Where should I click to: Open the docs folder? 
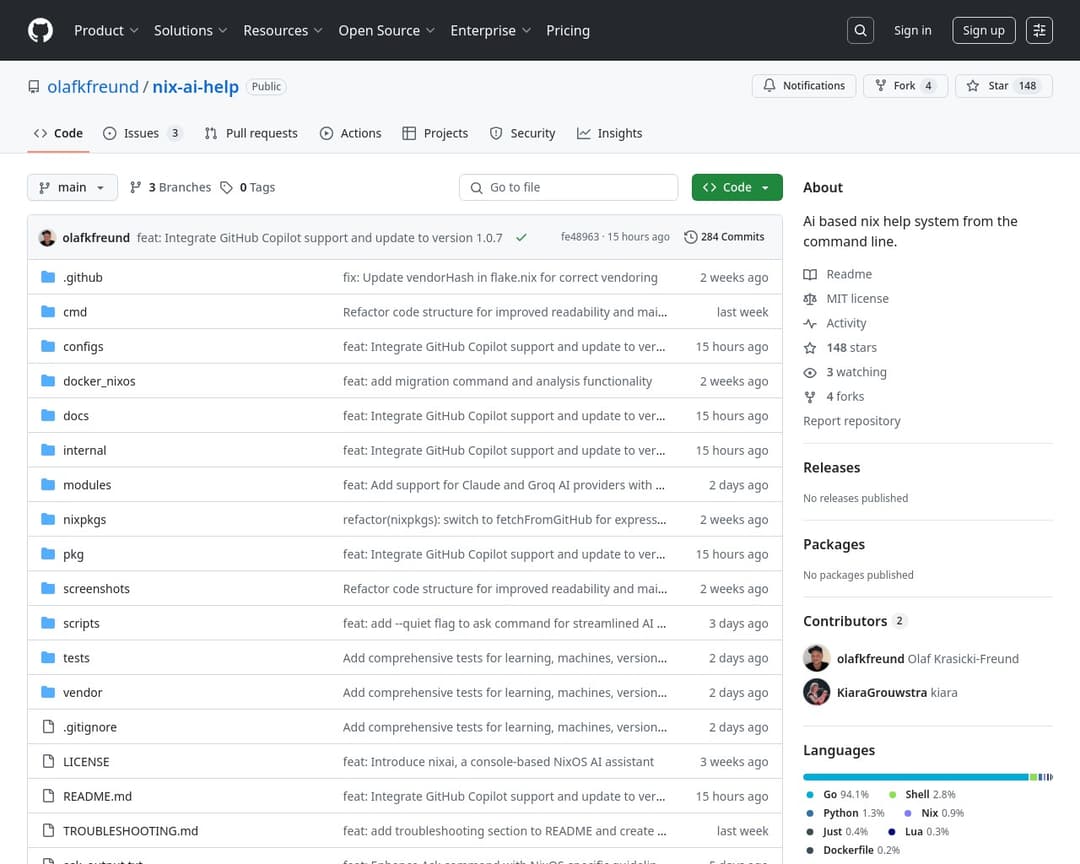(76, 415)
